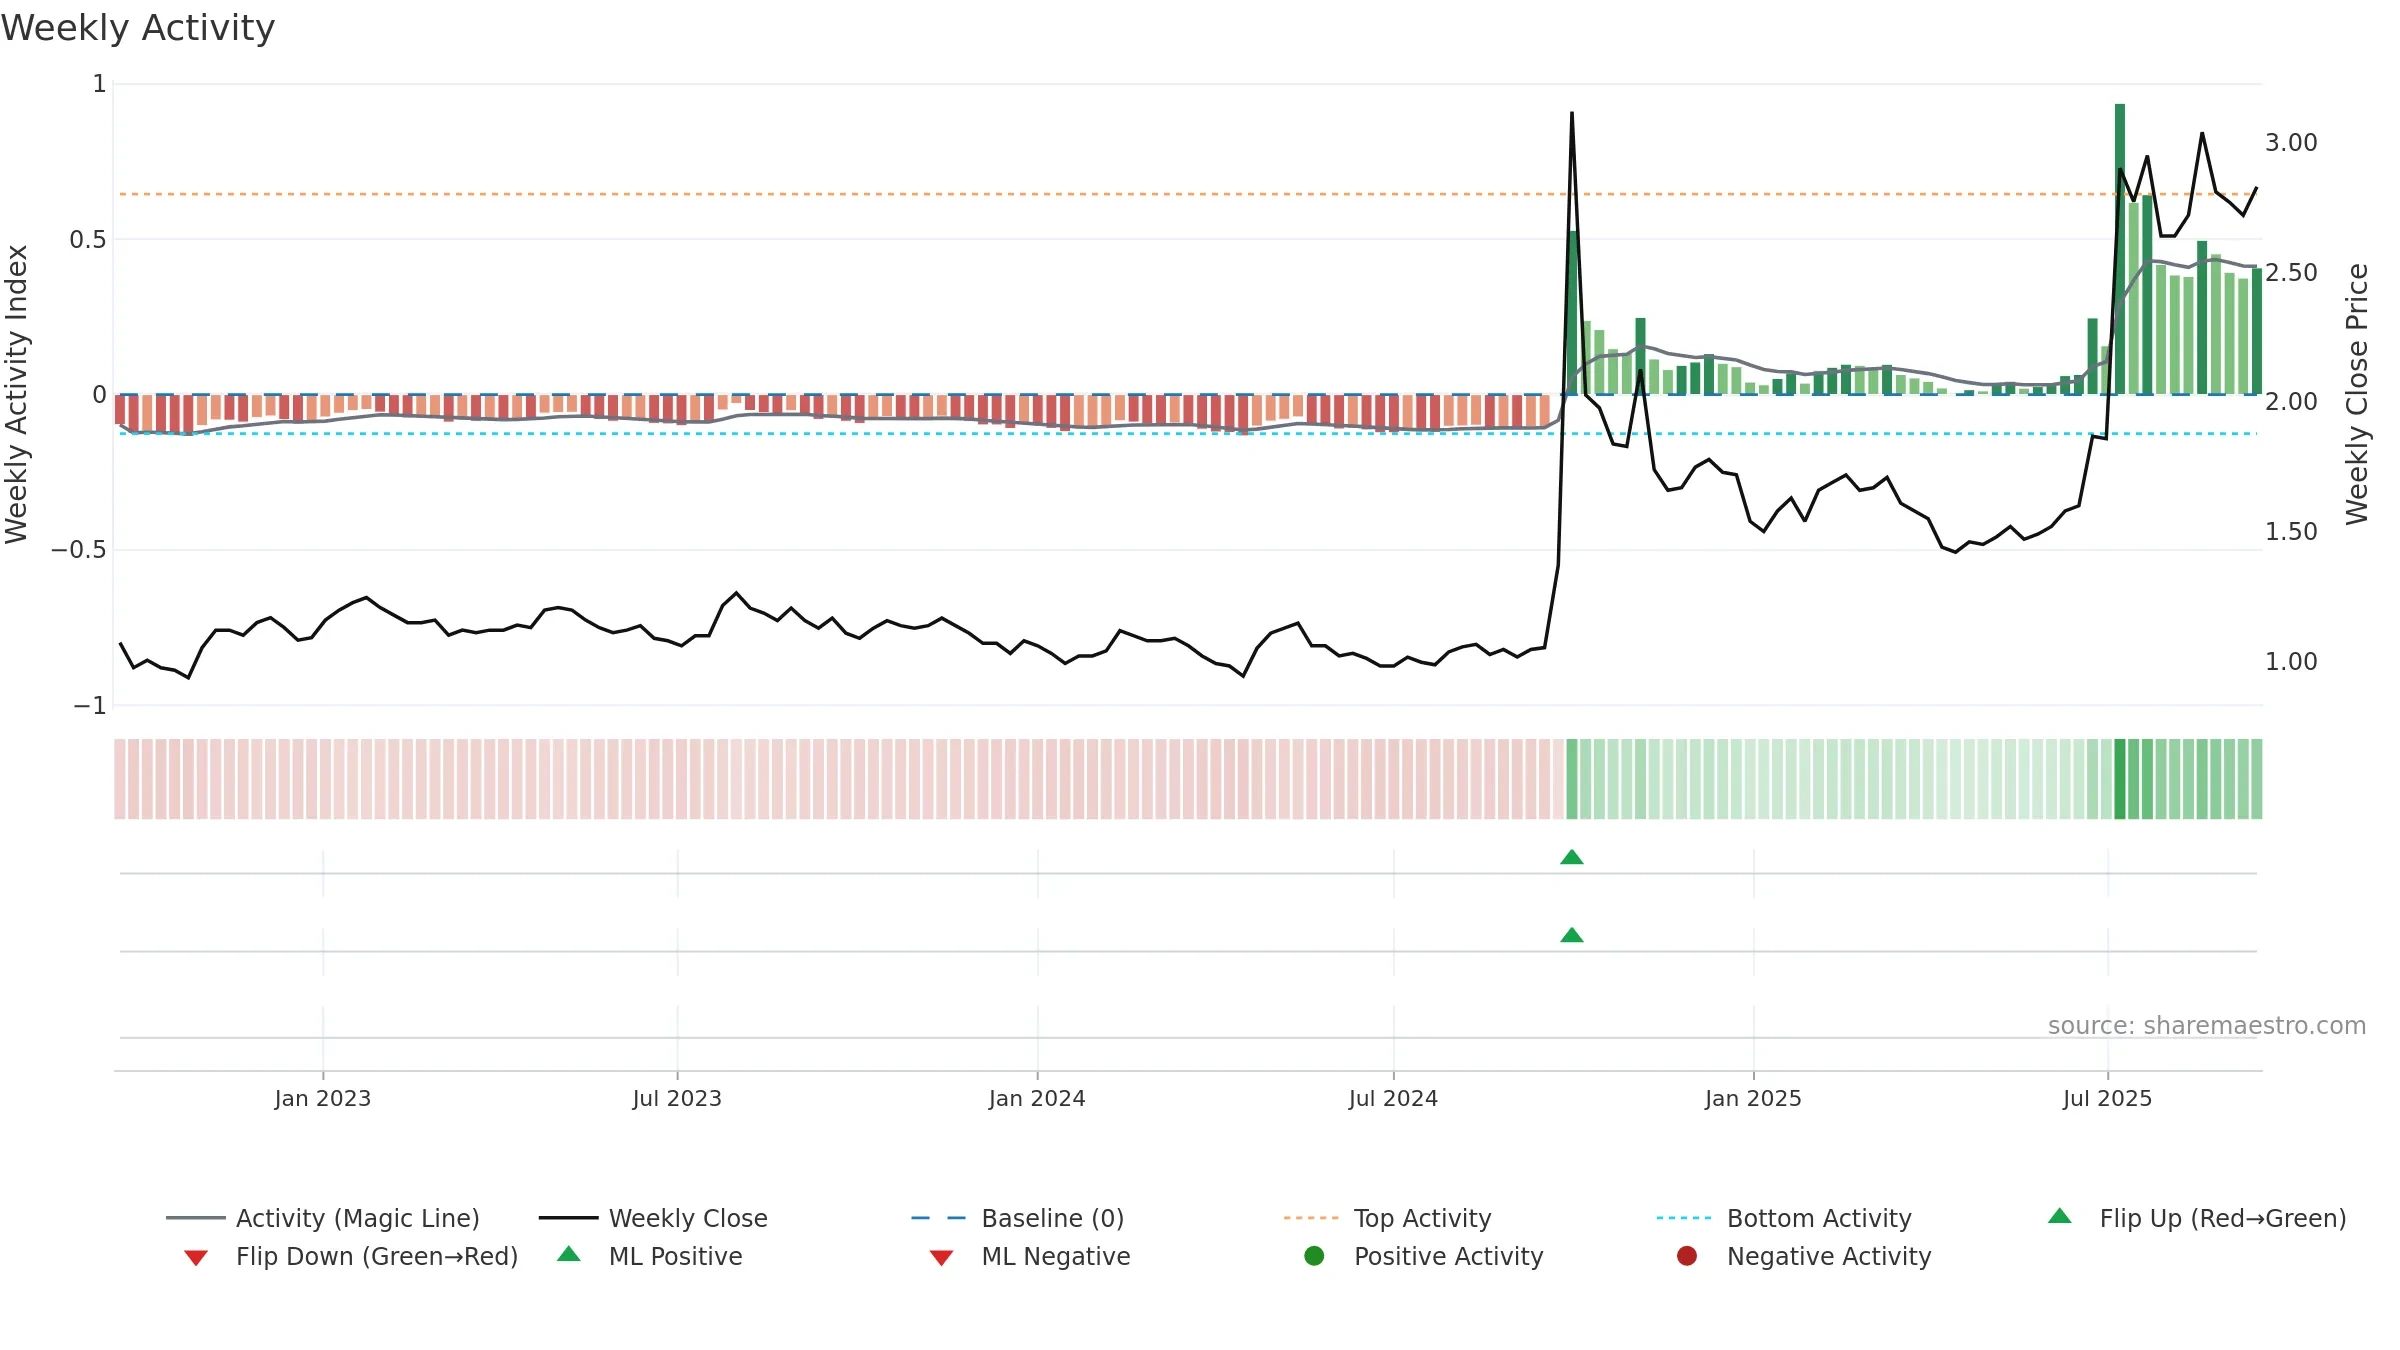Screen dimensions: 2400x1350
Task: Click the lower green ML positive marker on the chart
Action: pyautogui.click(x=1572, y=935)
